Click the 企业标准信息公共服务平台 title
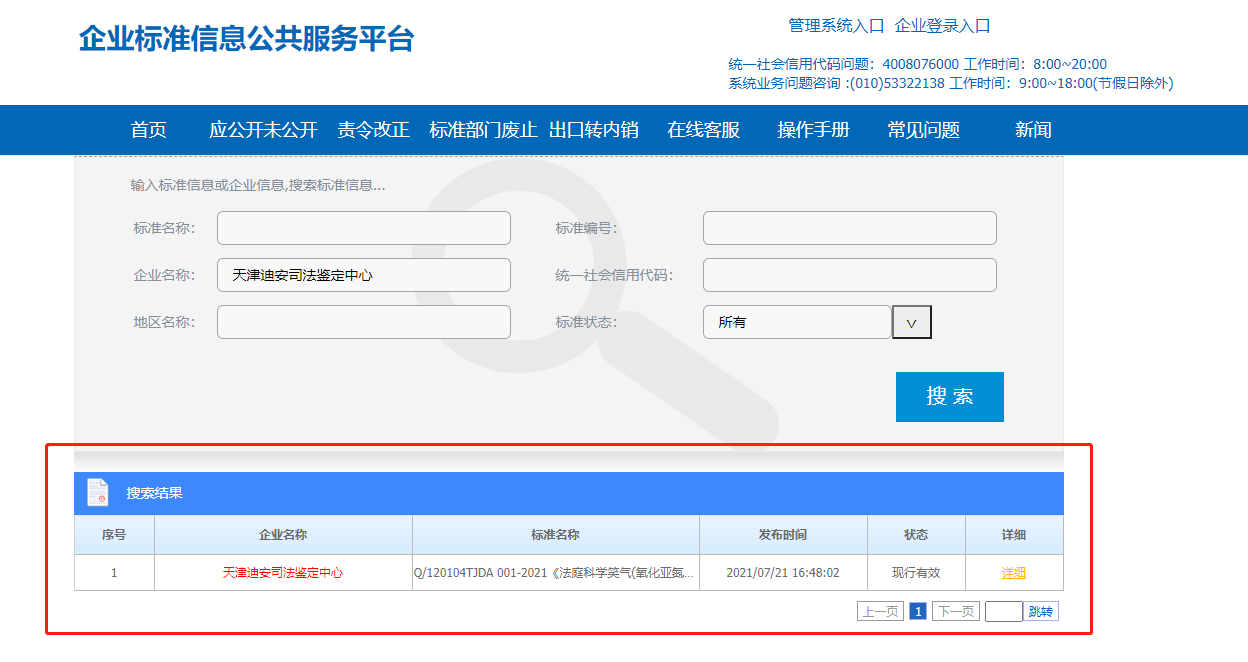This screenshot has width=1248, height=662. (x=247, y=39)
